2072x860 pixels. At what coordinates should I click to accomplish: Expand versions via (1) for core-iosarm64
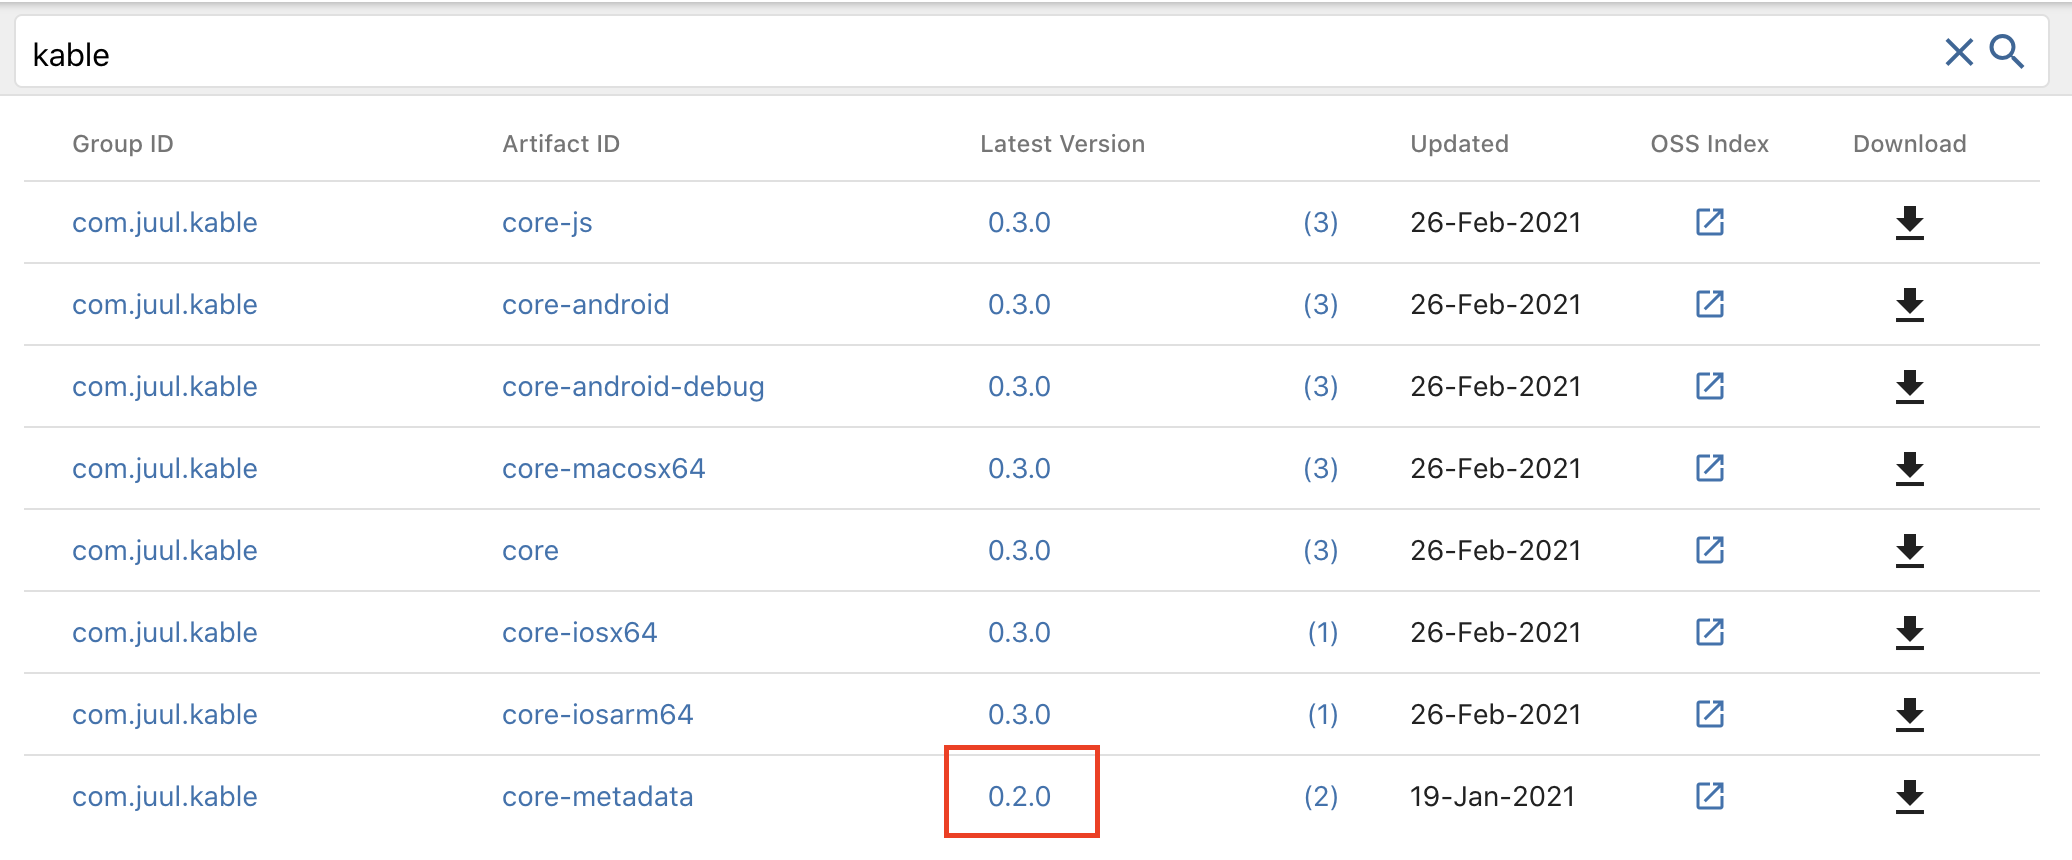[1322, 714]
